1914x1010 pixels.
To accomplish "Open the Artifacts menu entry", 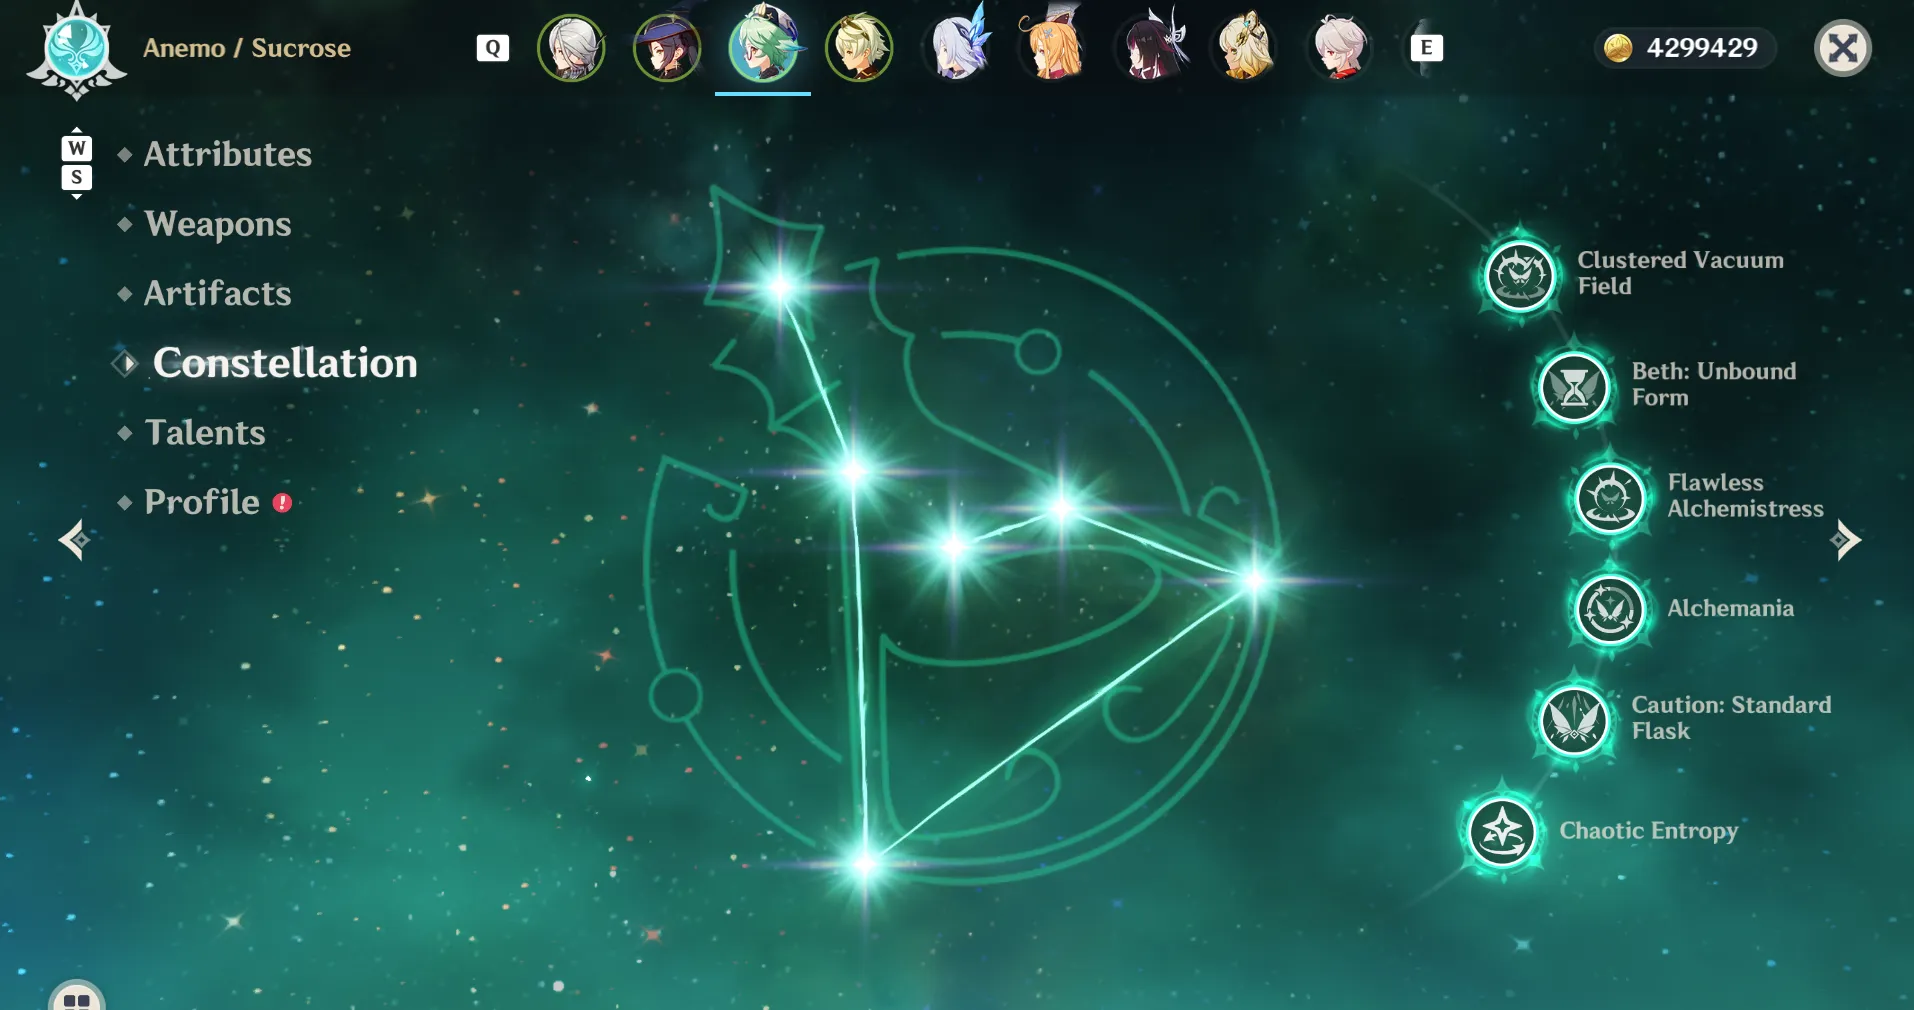I will point(218,294).
